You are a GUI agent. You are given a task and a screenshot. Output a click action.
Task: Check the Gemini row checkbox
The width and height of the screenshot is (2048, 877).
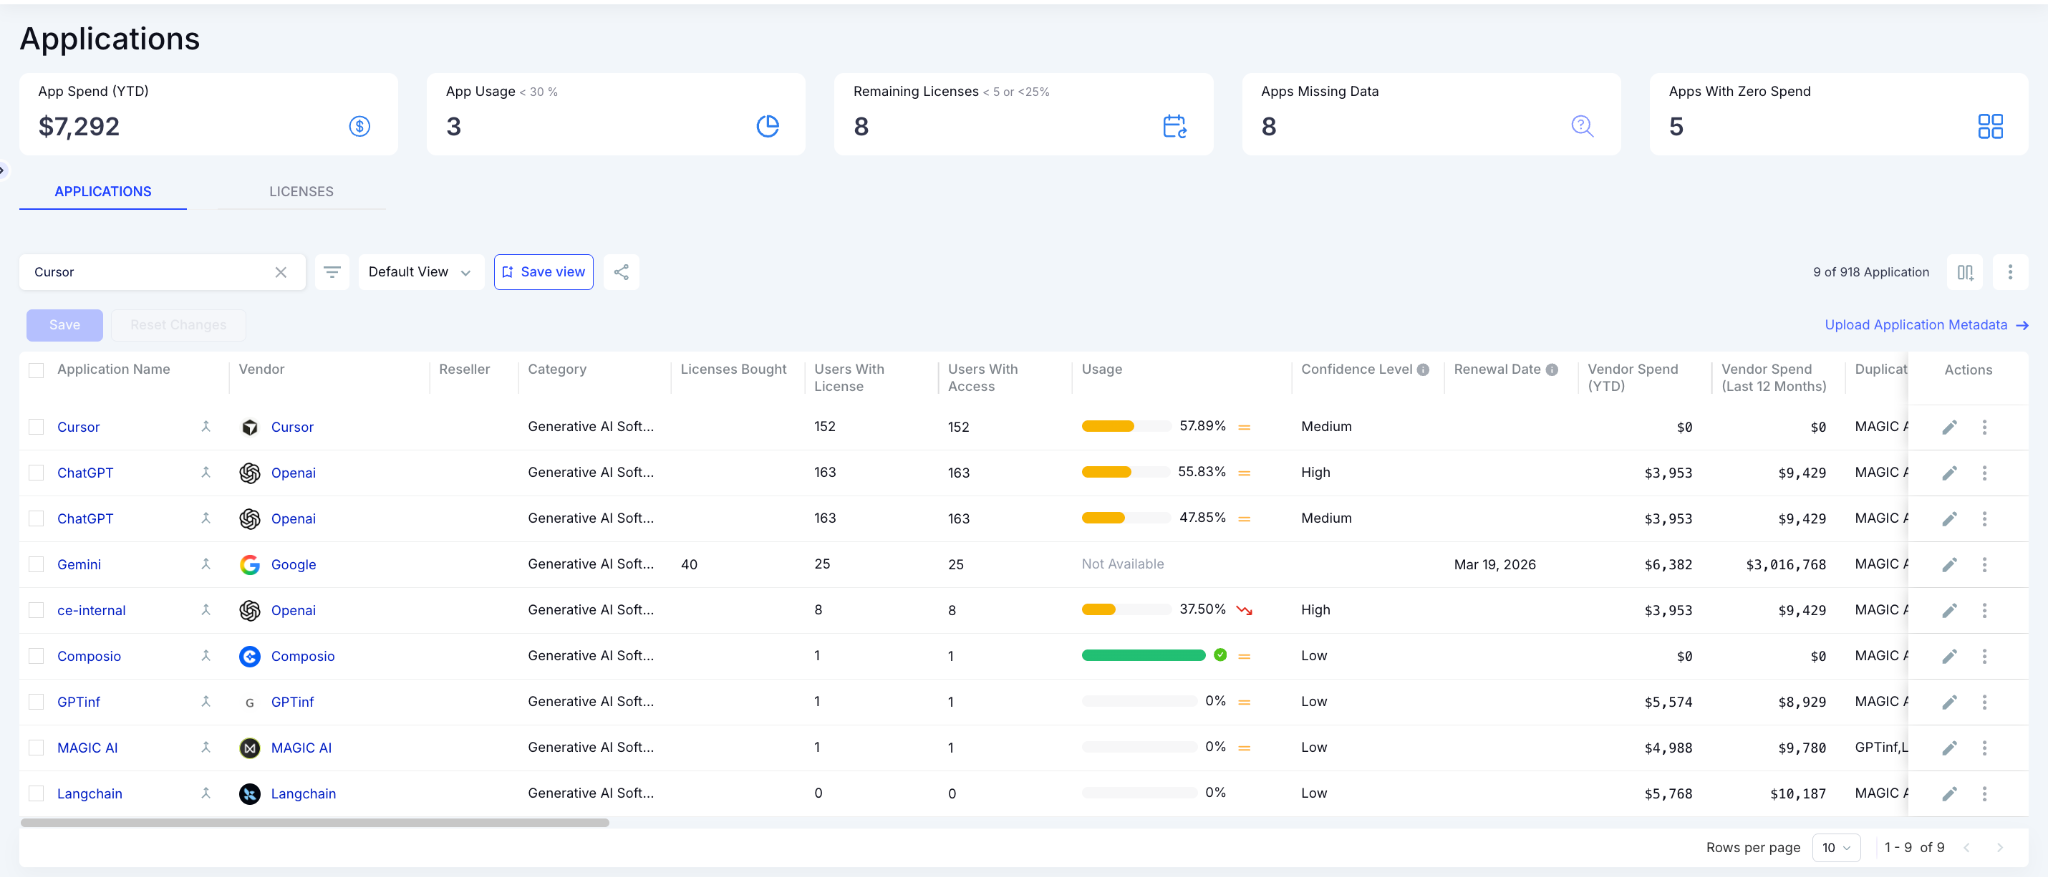coord(36,564)
